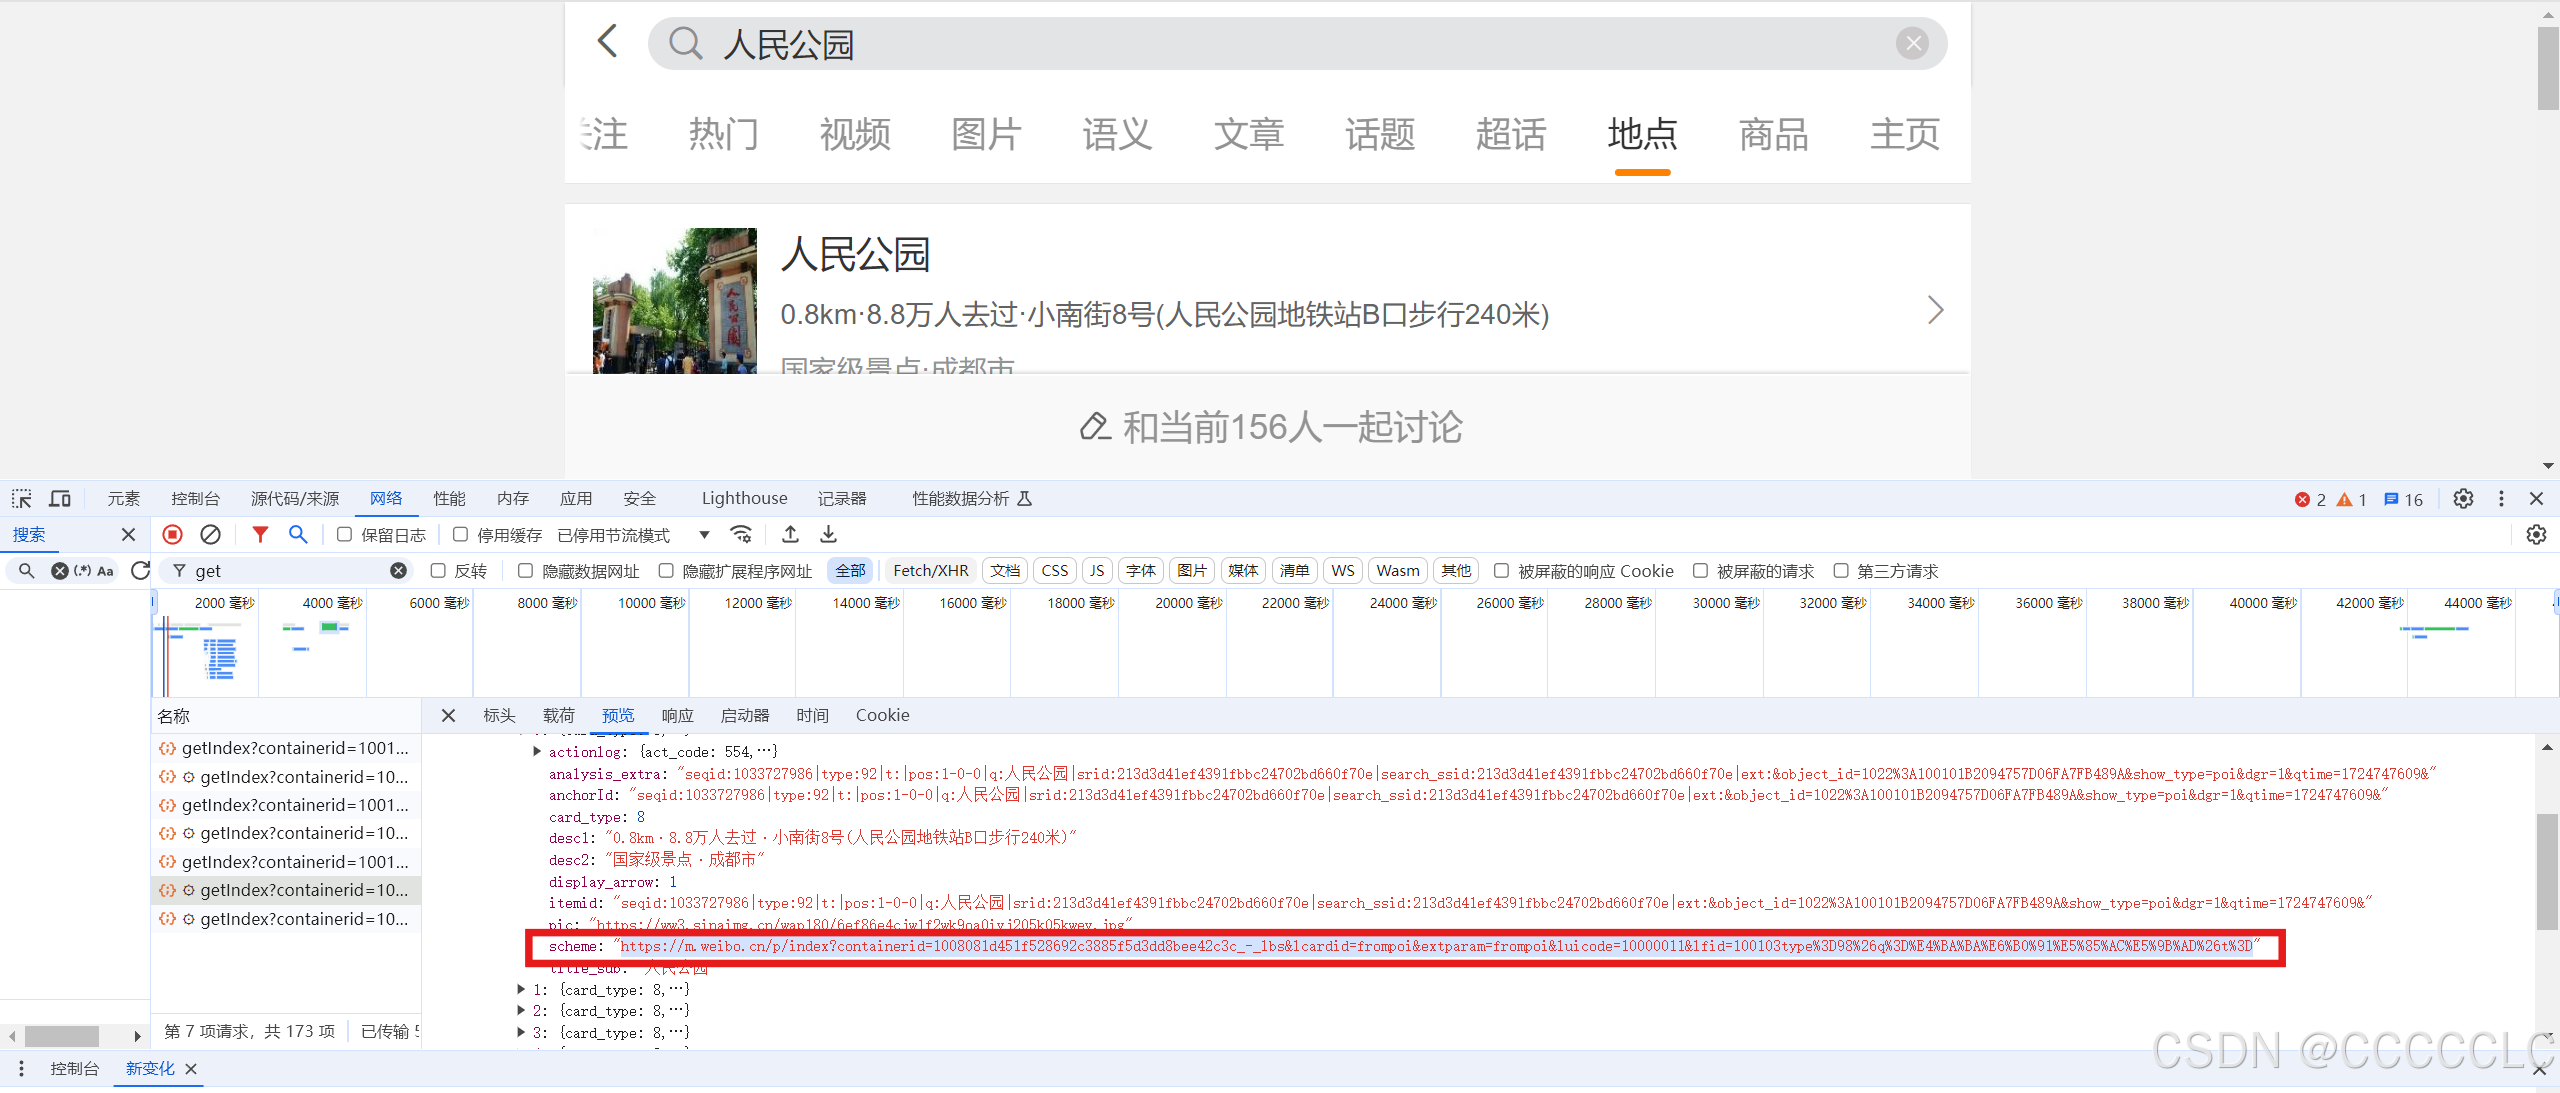Toggle the device toolbar icon
Screen dimensions: 2560x1093
(x=60, y=499)
